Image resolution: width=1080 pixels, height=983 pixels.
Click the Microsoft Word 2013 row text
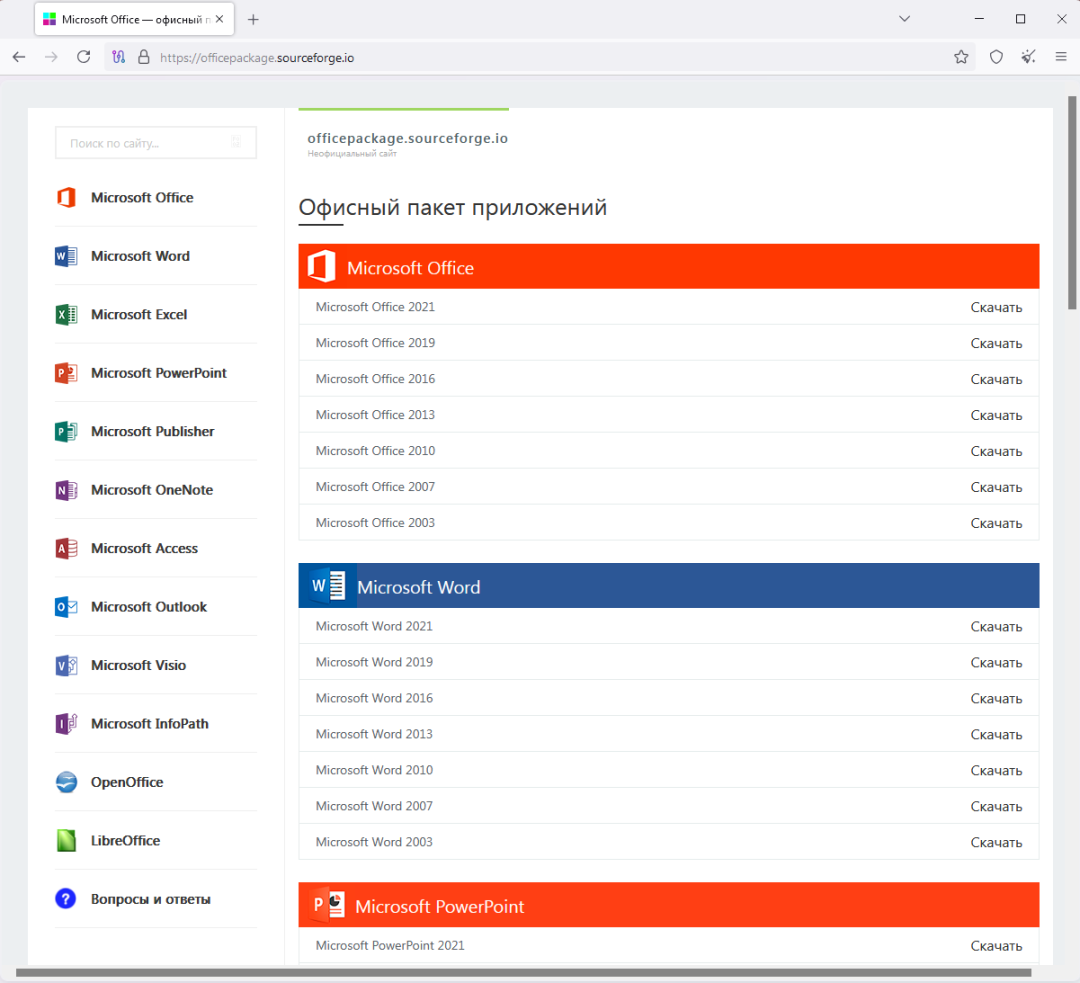pos(374,734)
